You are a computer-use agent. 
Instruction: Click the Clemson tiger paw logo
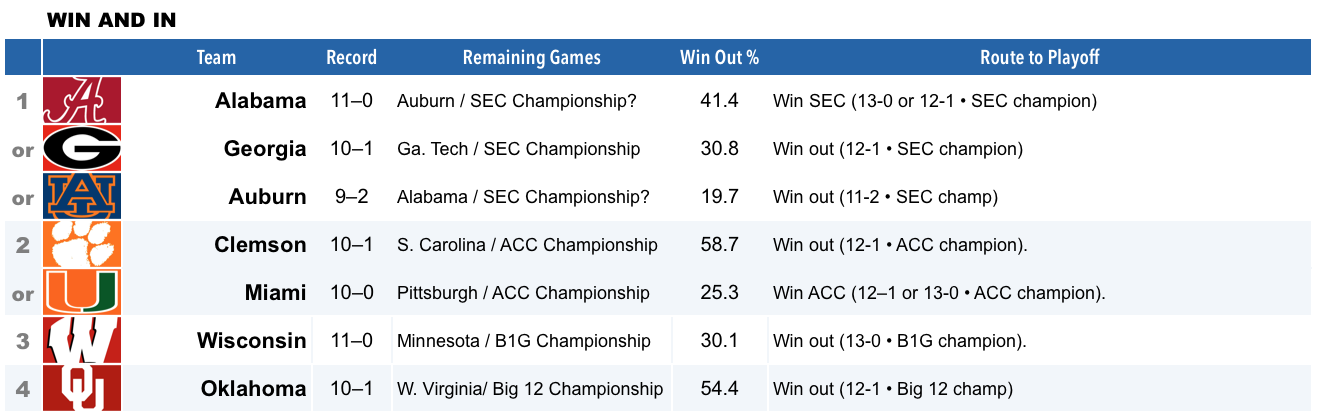tap(82, 244)
